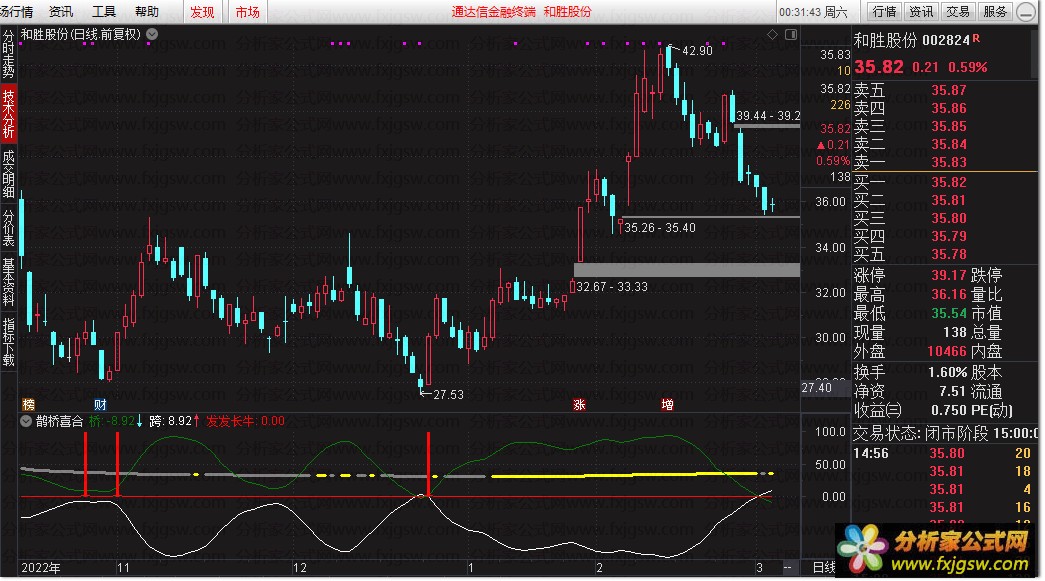The image size is (1045, 581).
Task: Expand dropdown next to 和胜股份(日线,前复权)
Action: [x=152, y=34]
